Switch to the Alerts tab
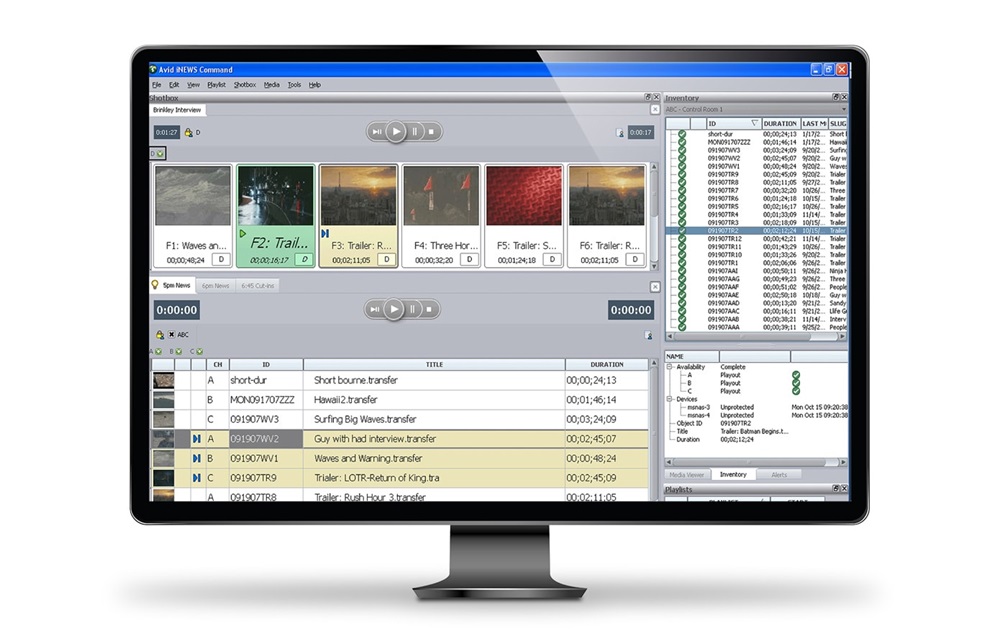This screenshot has width=1000, height=635. 779,475
